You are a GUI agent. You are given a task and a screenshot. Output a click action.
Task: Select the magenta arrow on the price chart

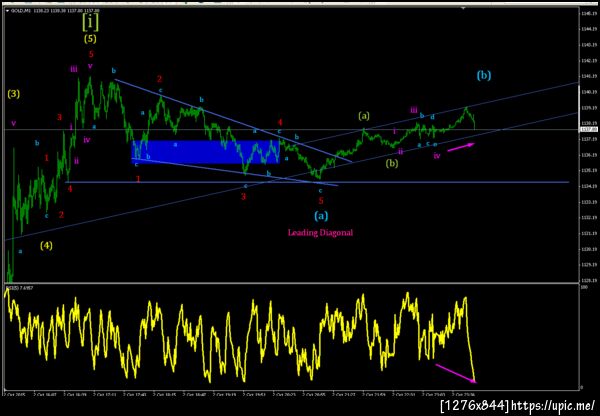coord(461,147)
